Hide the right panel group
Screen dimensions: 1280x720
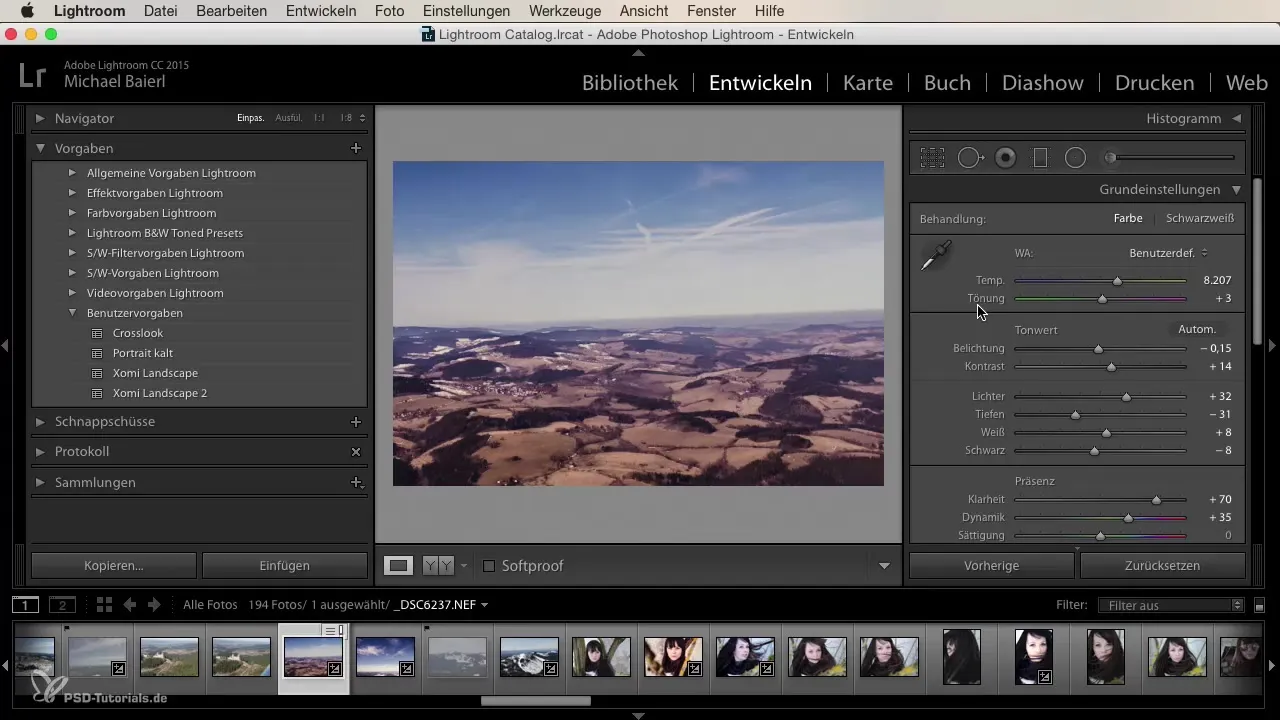click(1273, 346)
